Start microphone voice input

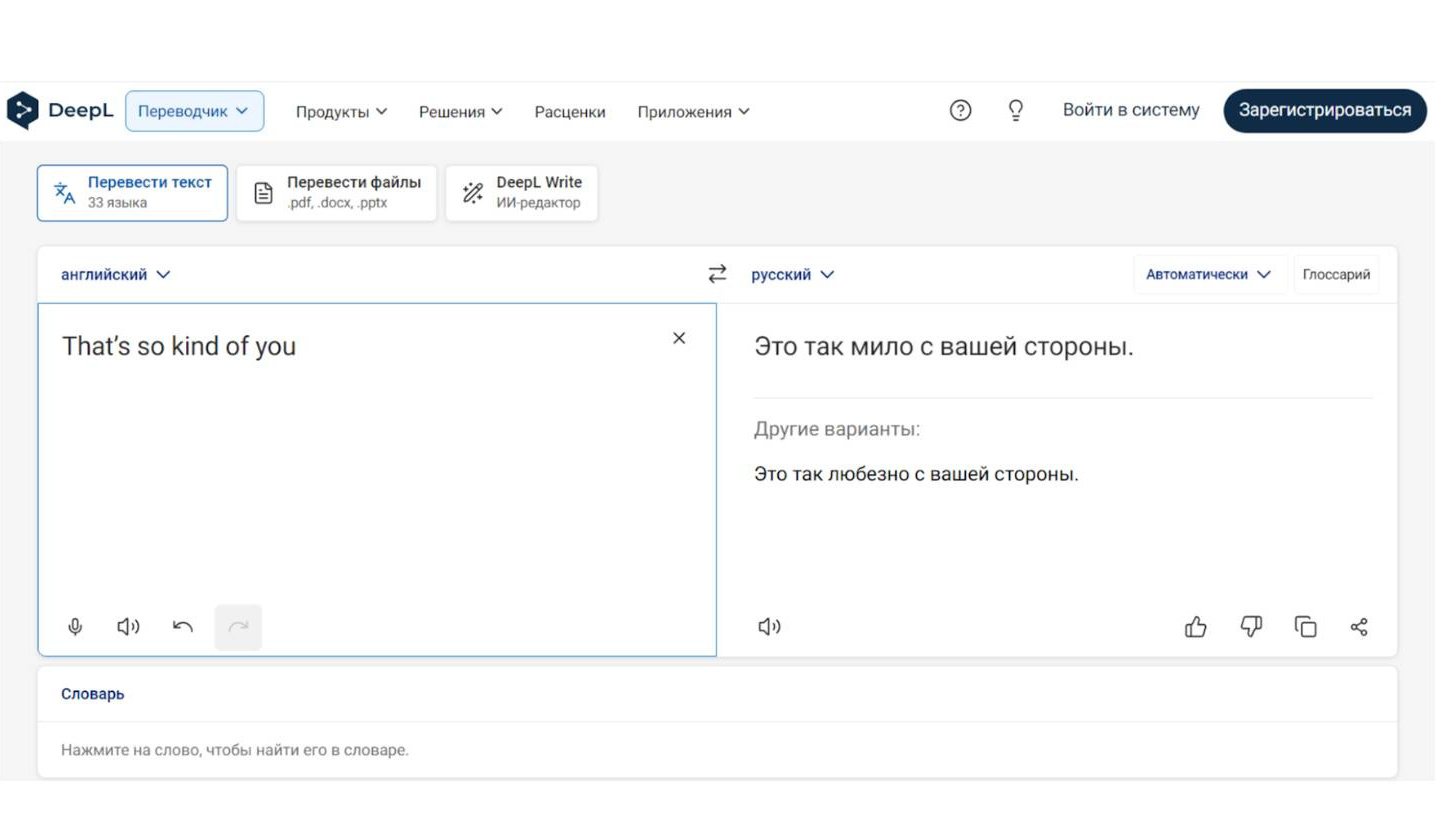[75, 627]
